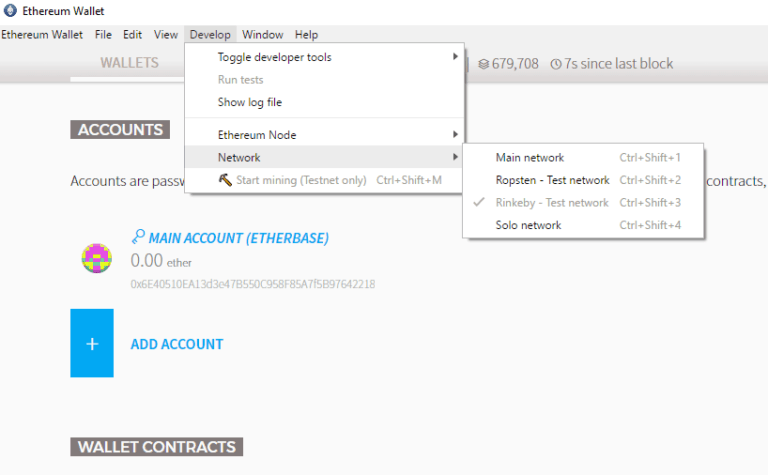Click the ADD ACCOUNT link text
Viewport: 768px width, 475px height.
point(177,344)
